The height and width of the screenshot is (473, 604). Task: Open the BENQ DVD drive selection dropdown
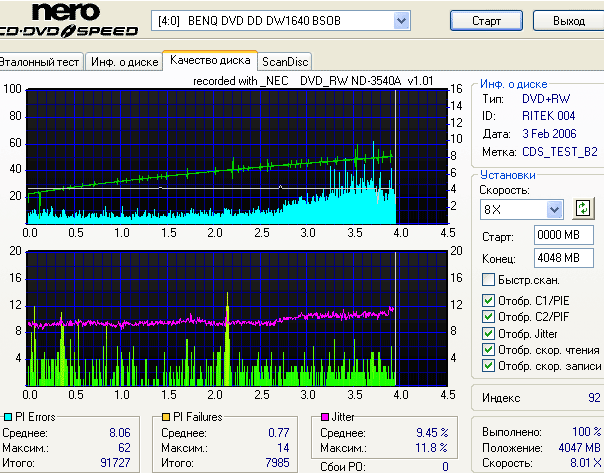pos(401,20)
